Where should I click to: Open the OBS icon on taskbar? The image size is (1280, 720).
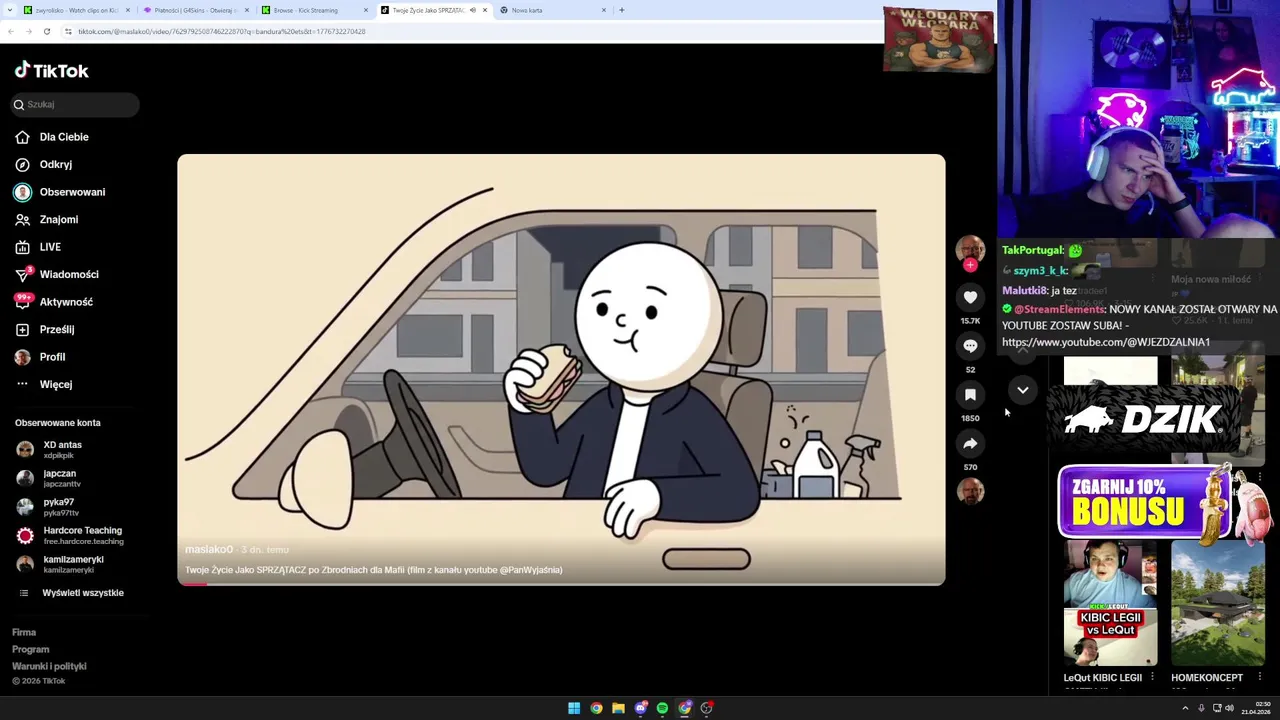pos(707,708)
